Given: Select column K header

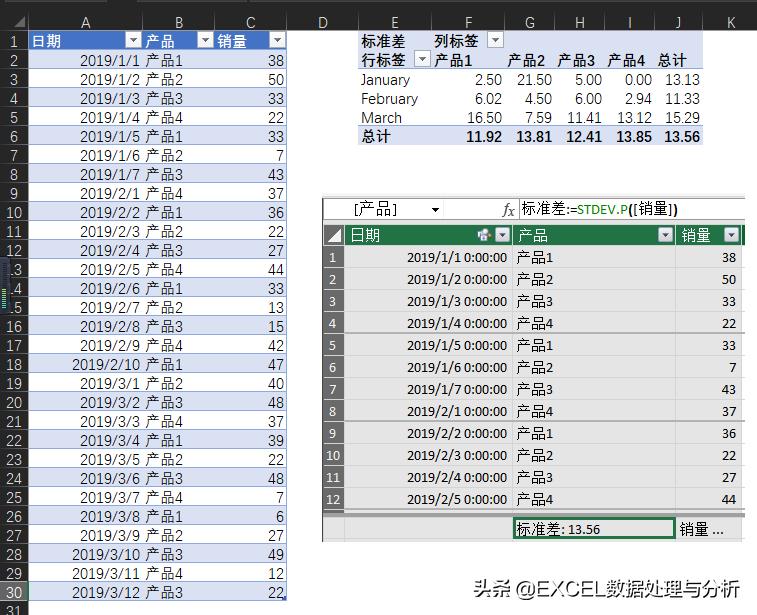Looking at the screenshot, I should tap(730, 22).
